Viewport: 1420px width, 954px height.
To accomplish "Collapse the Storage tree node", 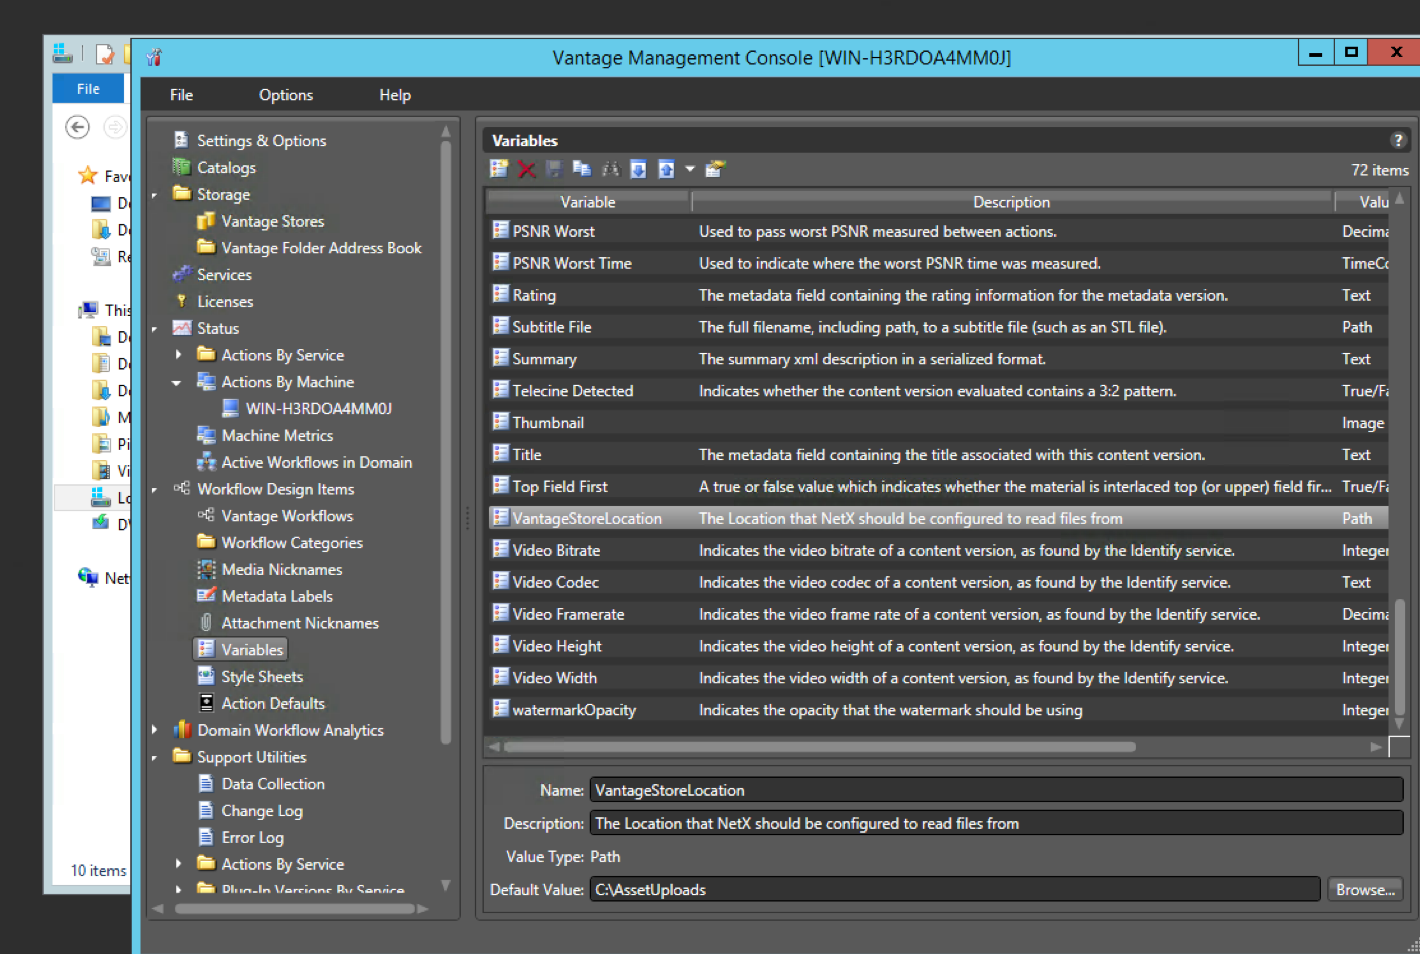I will coord(154,195).
